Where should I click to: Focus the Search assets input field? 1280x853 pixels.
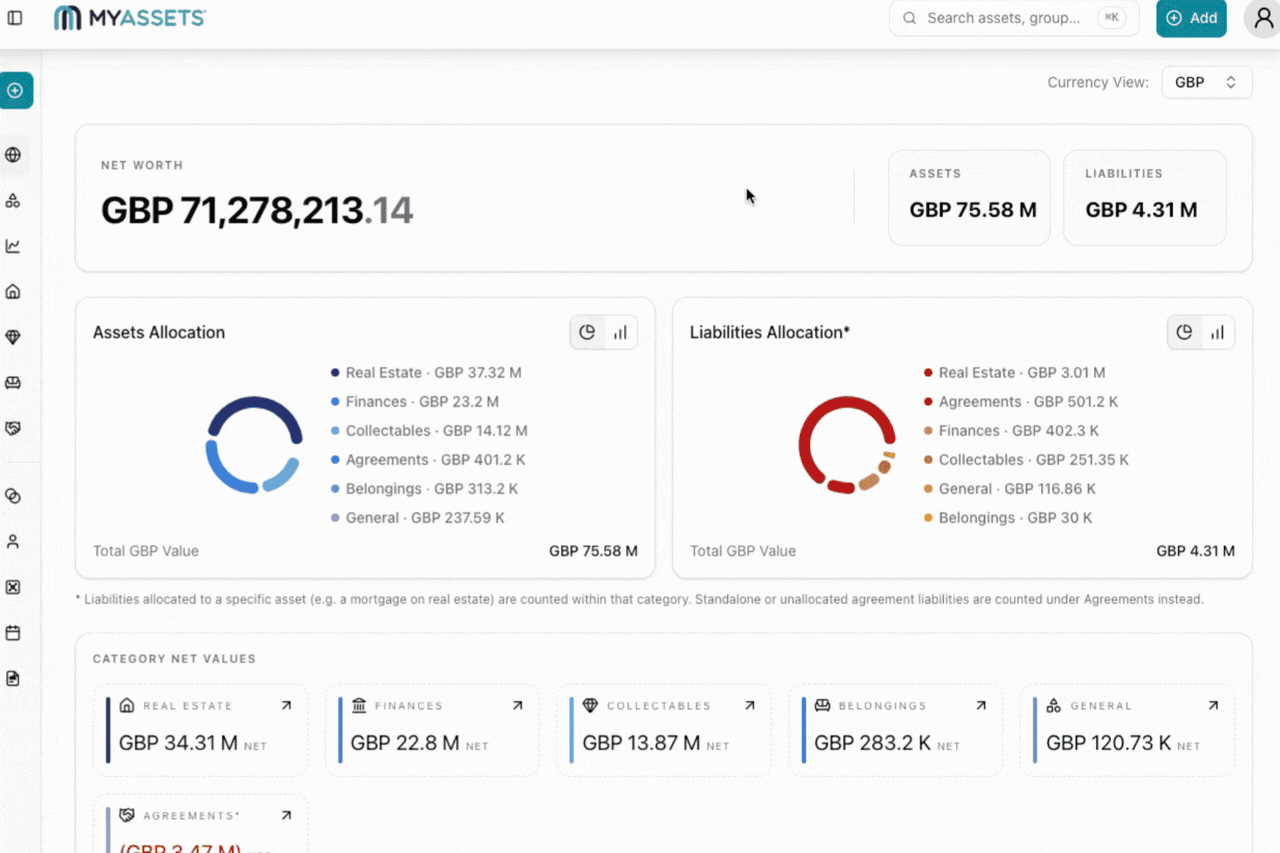pos(1014,18)
